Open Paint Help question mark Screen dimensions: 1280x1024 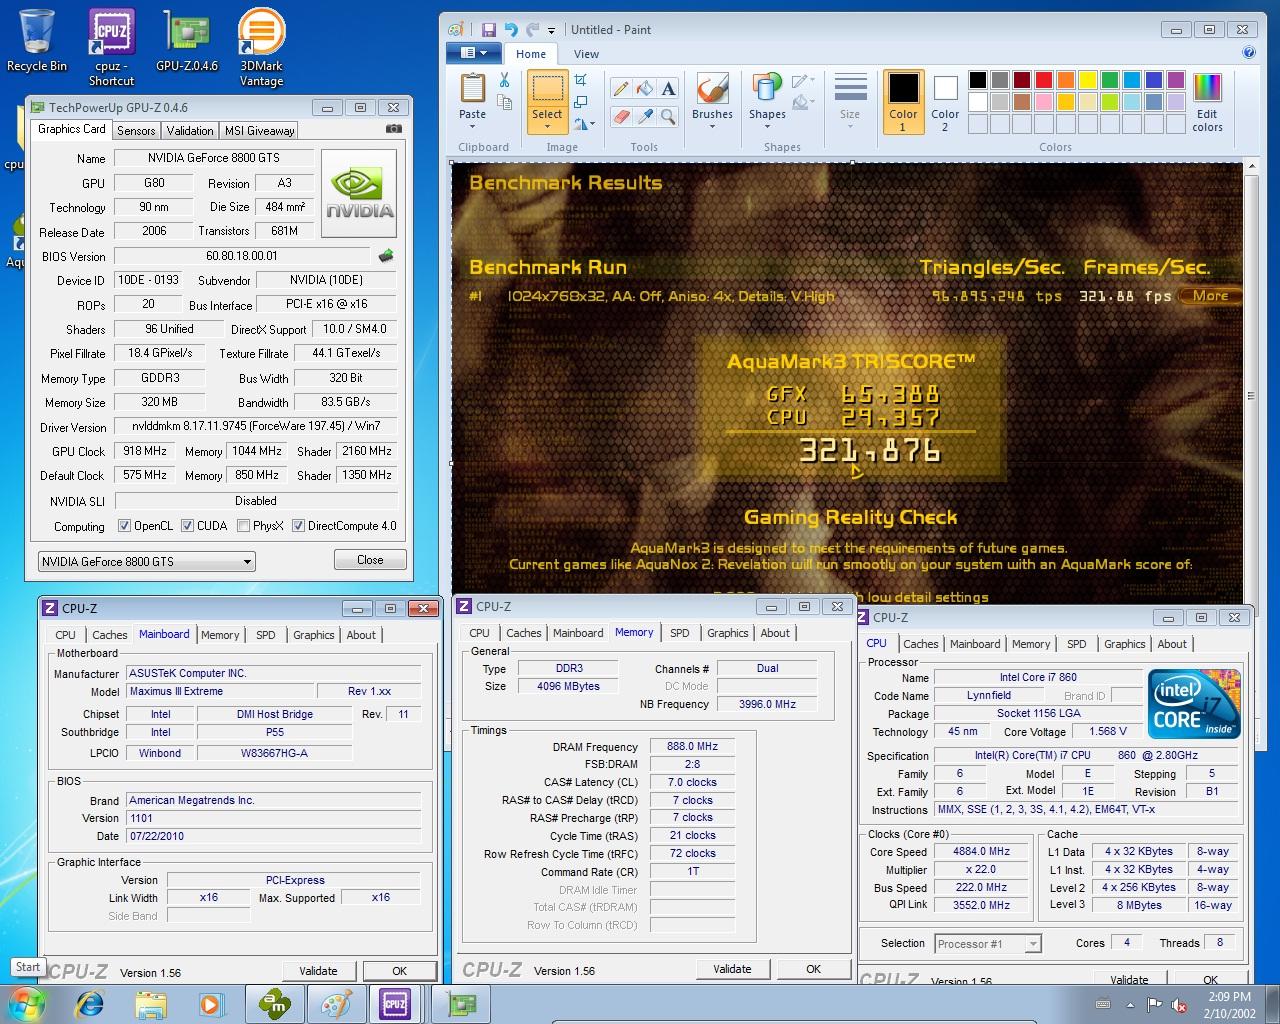[1248, 53]
